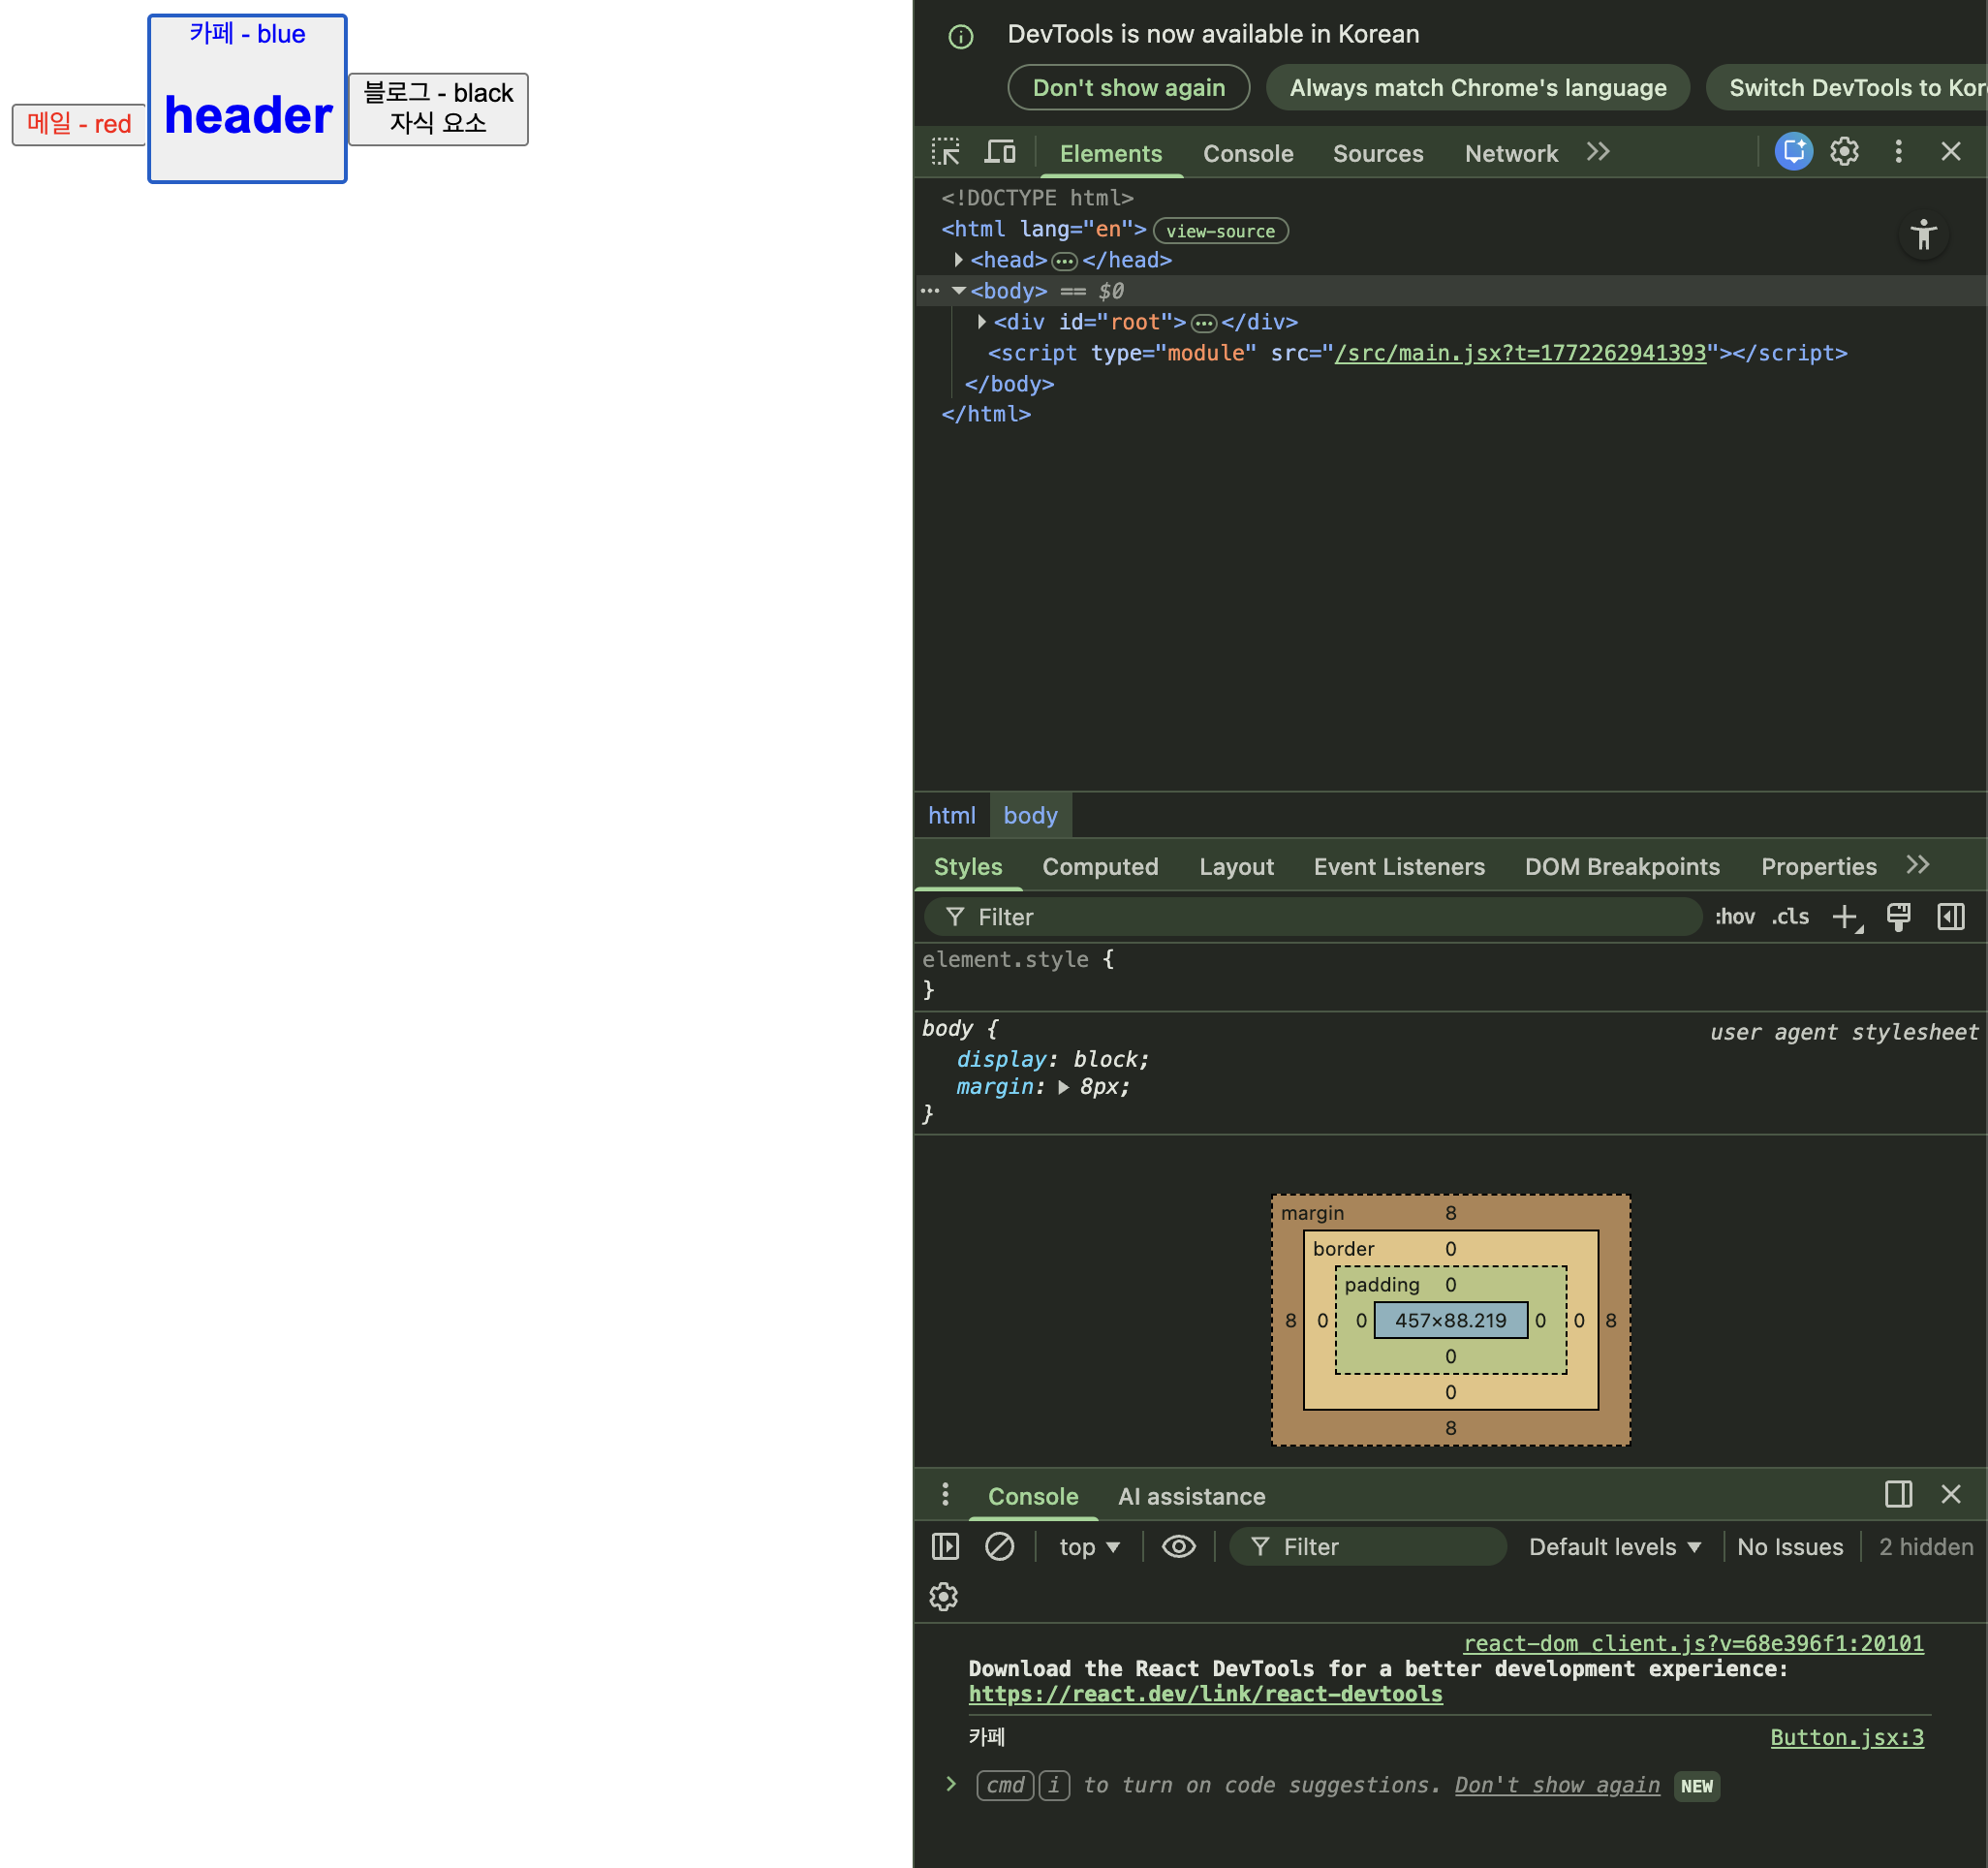Expand the head element node
Screen dimensions: 1988x1868
958,260
